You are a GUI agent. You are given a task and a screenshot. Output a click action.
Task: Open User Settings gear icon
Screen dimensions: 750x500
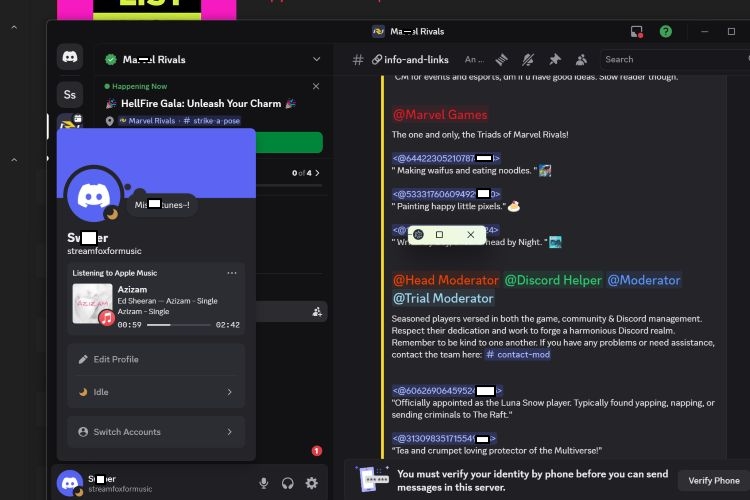(x=312, y=483)
